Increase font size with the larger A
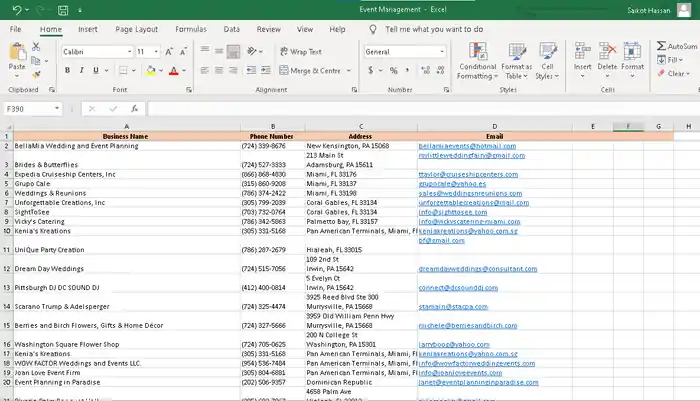 pyautogui.click(x=169, y=52)
